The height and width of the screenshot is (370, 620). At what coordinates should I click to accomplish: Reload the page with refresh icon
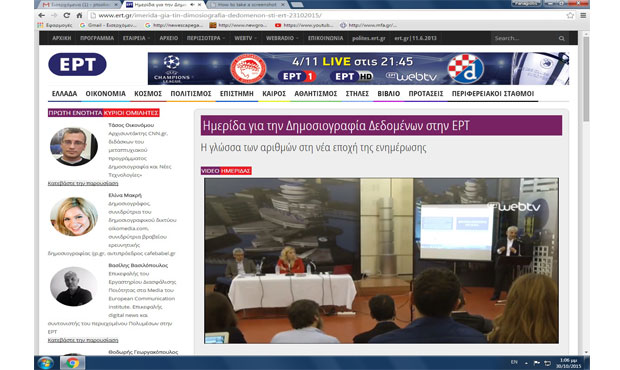(x=66, y=15)
